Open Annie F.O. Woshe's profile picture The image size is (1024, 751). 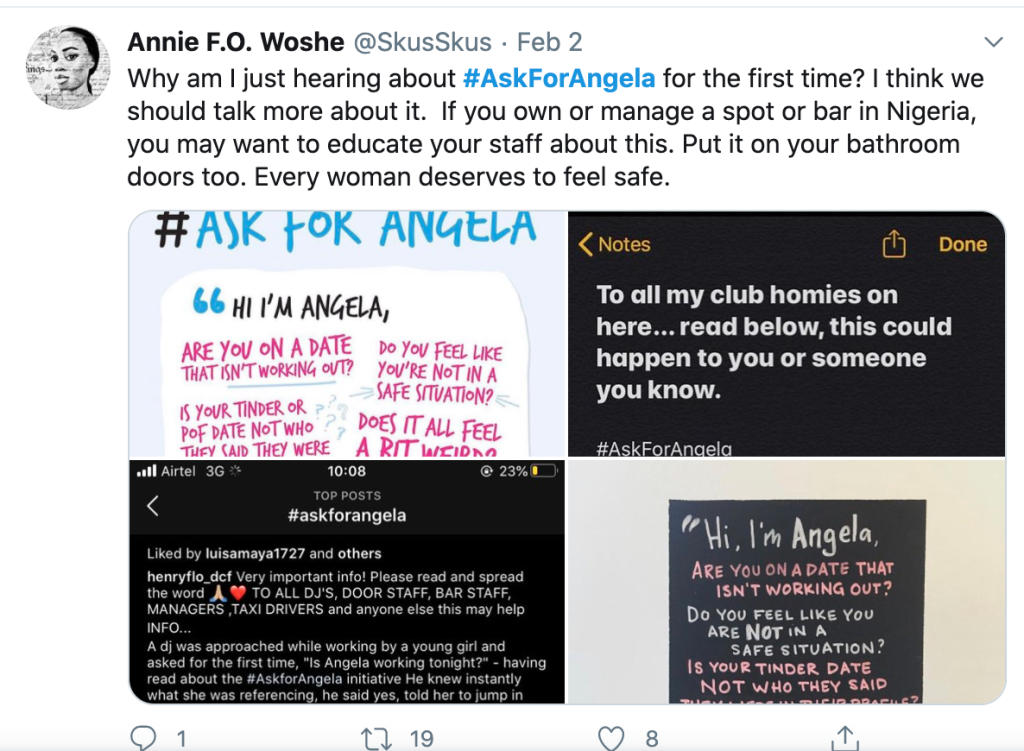pyautogui.click(x=67, y=67)
